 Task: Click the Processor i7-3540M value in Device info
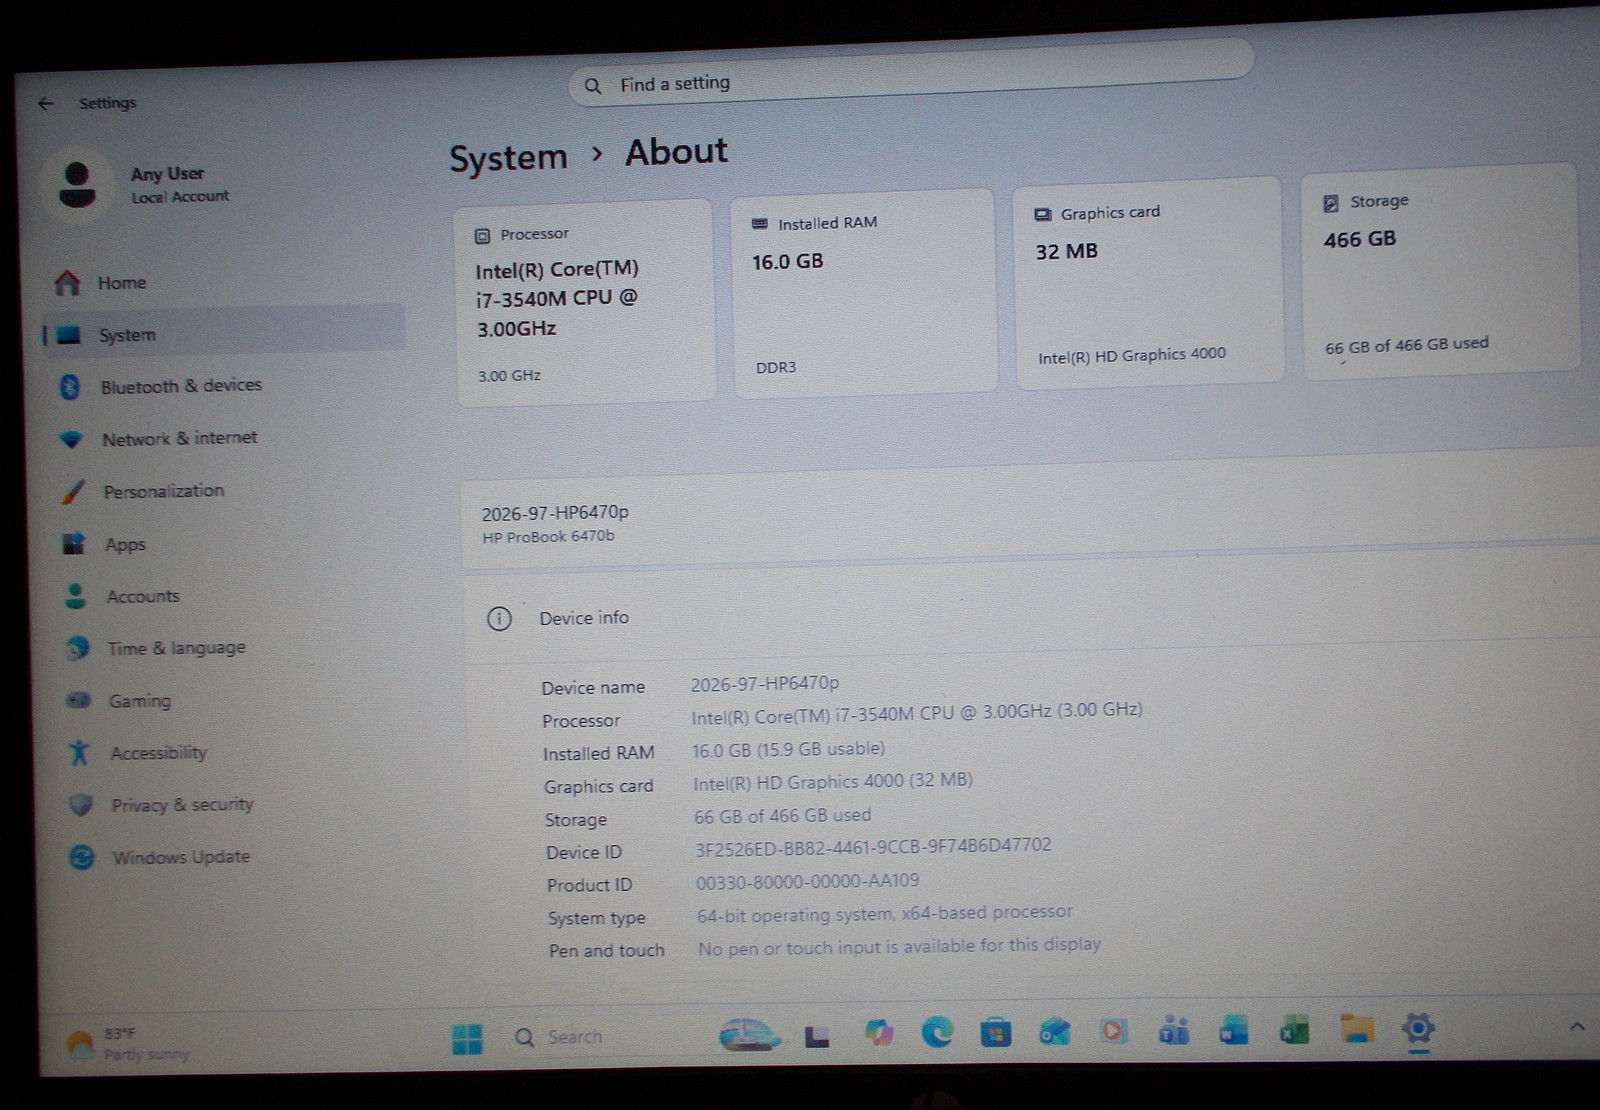pos(916,713)
